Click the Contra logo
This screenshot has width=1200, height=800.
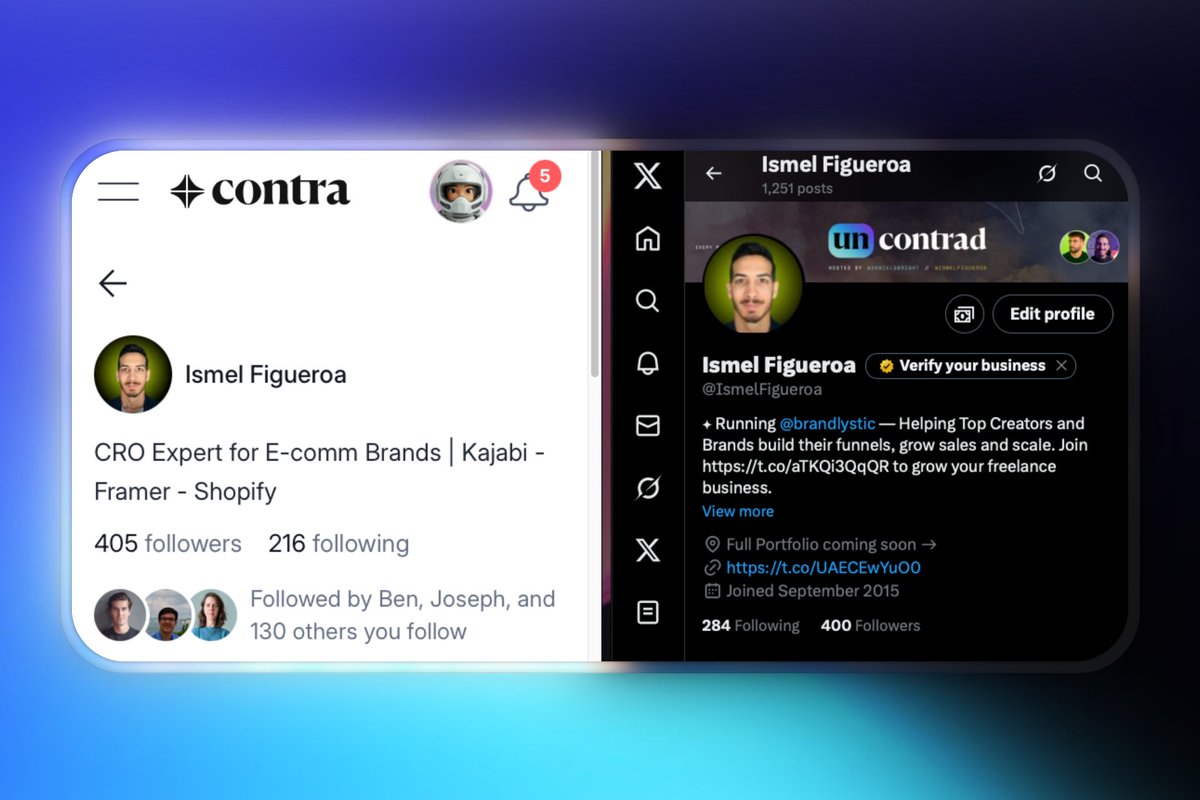coord(260,190)
